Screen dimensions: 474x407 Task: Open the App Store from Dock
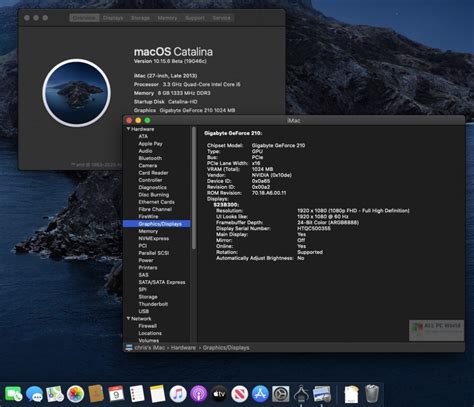click(x=260, y=394)
